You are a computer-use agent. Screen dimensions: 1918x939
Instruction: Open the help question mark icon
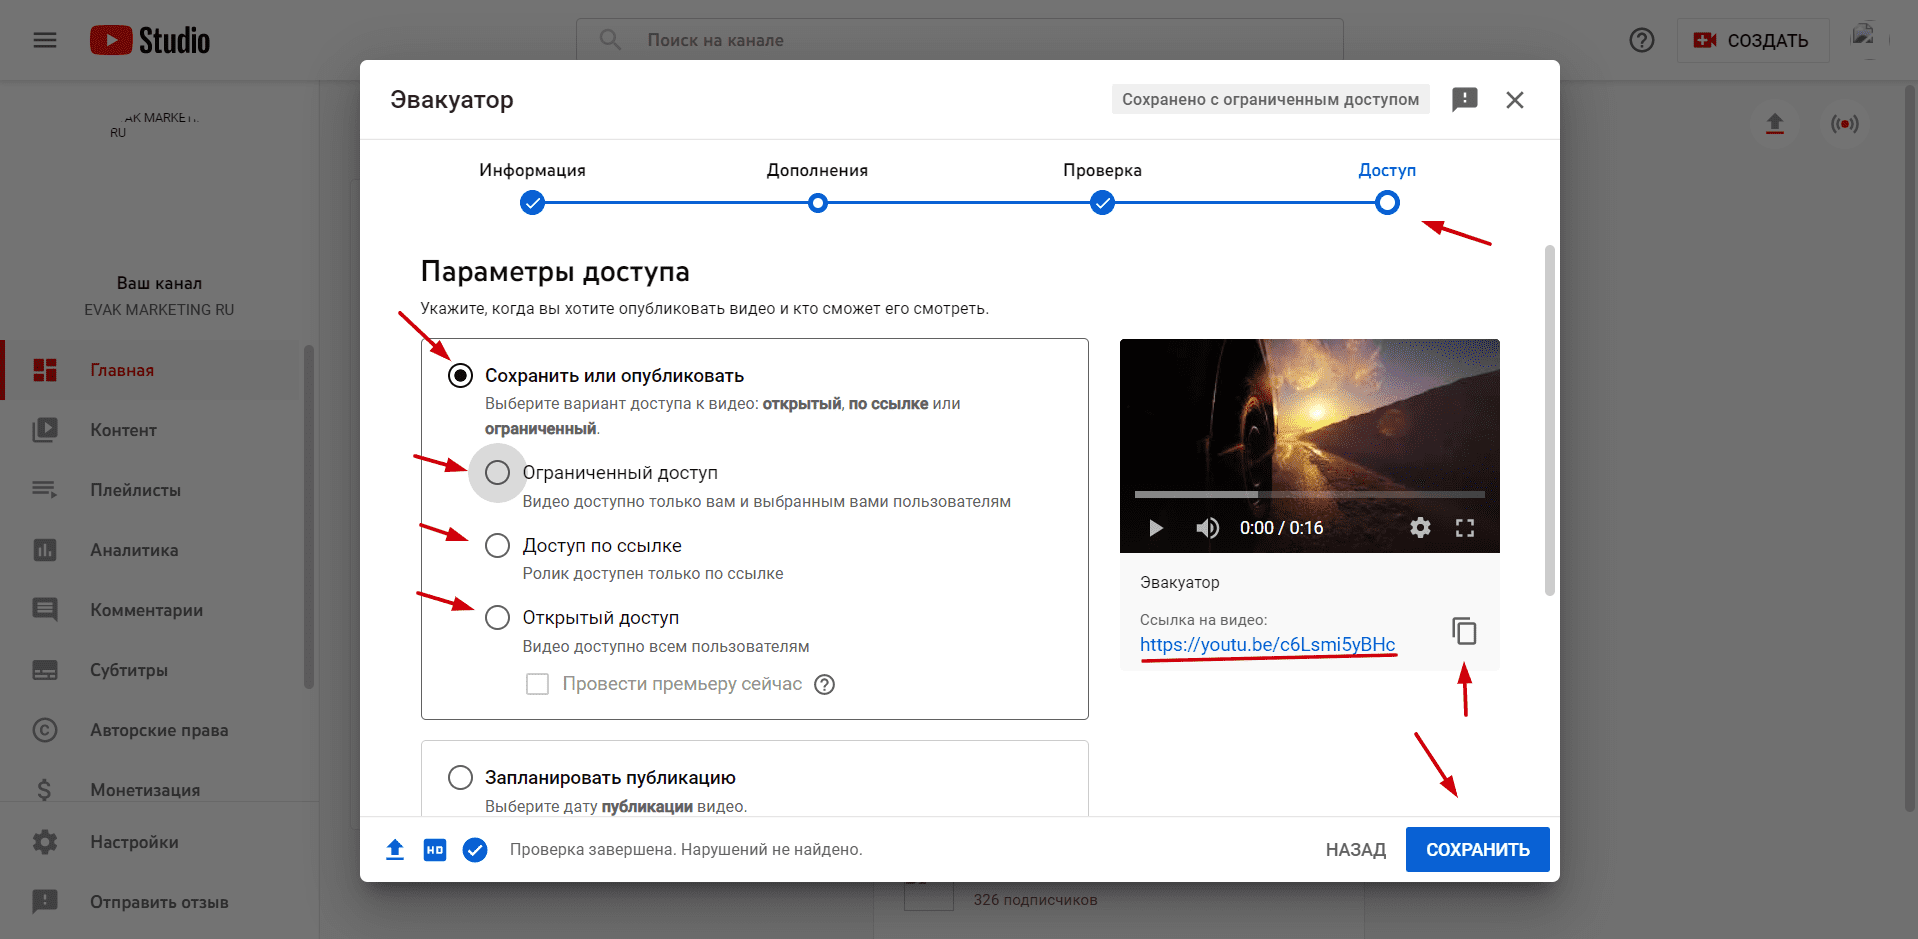1641,40
